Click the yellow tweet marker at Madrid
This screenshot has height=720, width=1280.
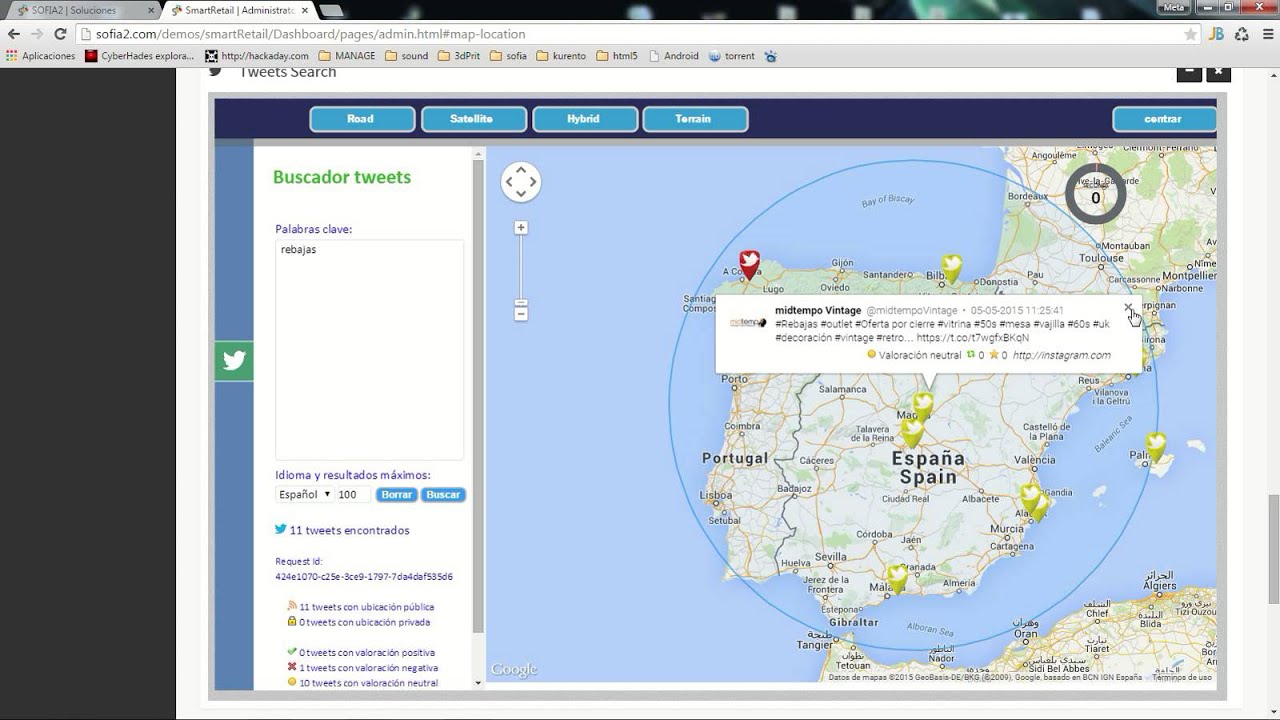922,406
